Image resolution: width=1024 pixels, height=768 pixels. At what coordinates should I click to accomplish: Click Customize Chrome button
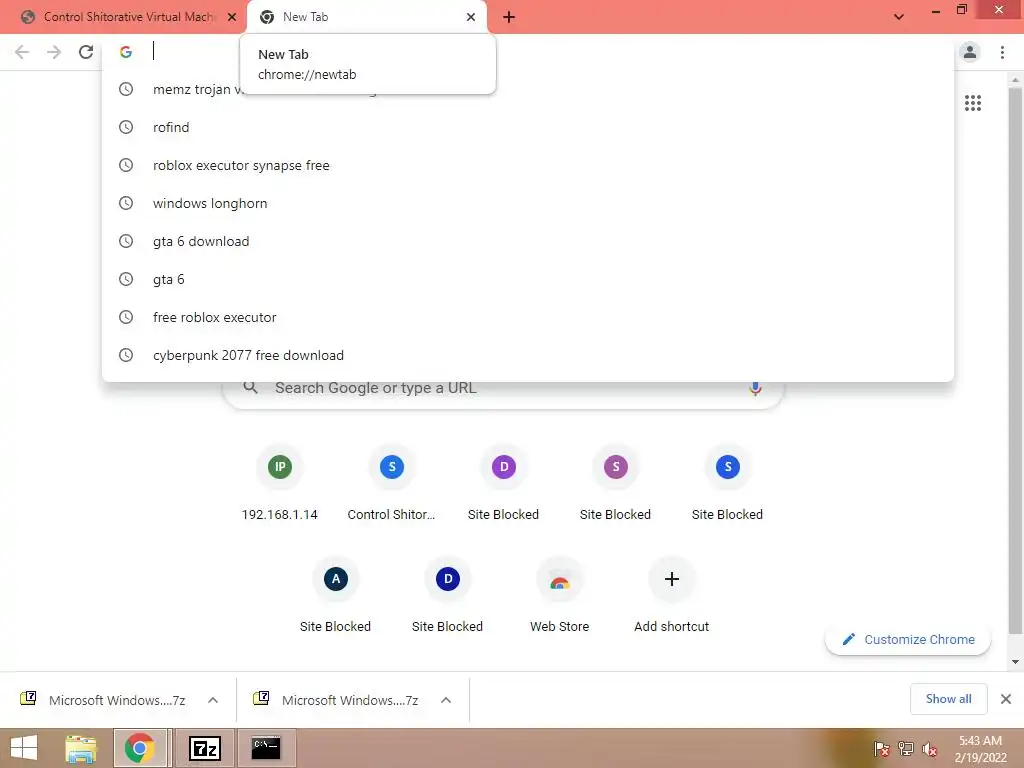coord(908,639)
